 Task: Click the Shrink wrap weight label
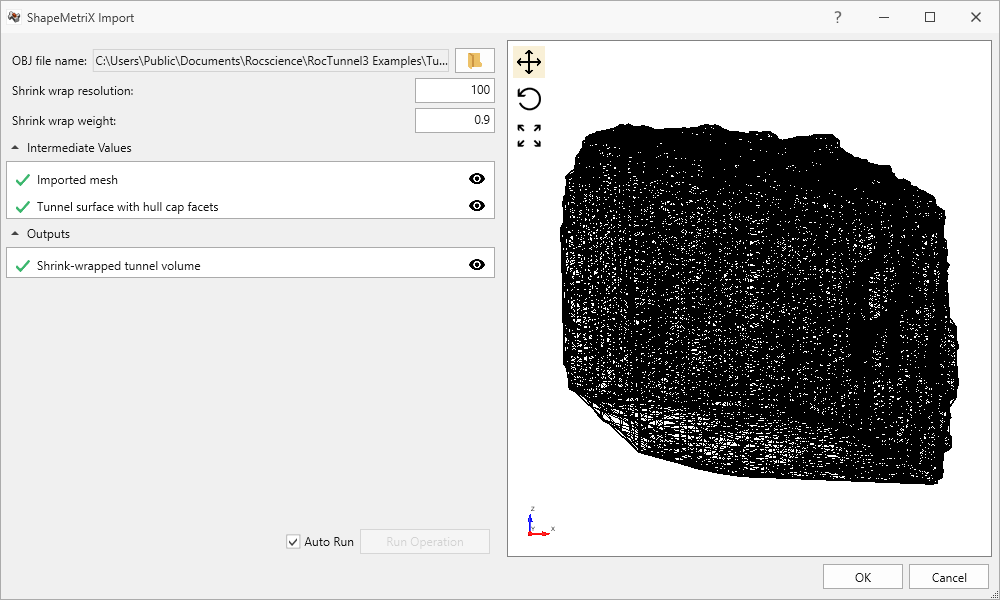(x=64, y=121)
